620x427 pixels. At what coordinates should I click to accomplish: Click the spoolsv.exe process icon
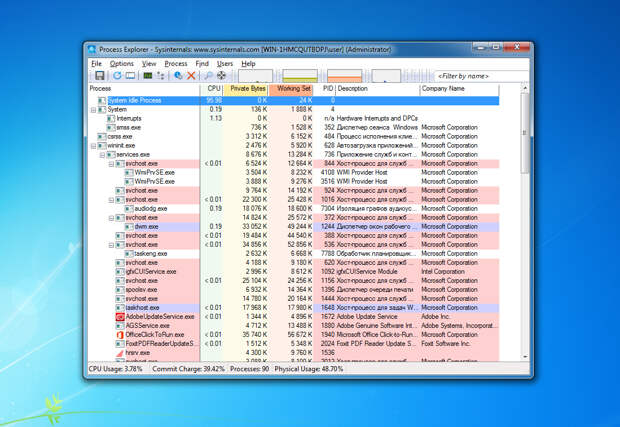click(x=120, y=290)
